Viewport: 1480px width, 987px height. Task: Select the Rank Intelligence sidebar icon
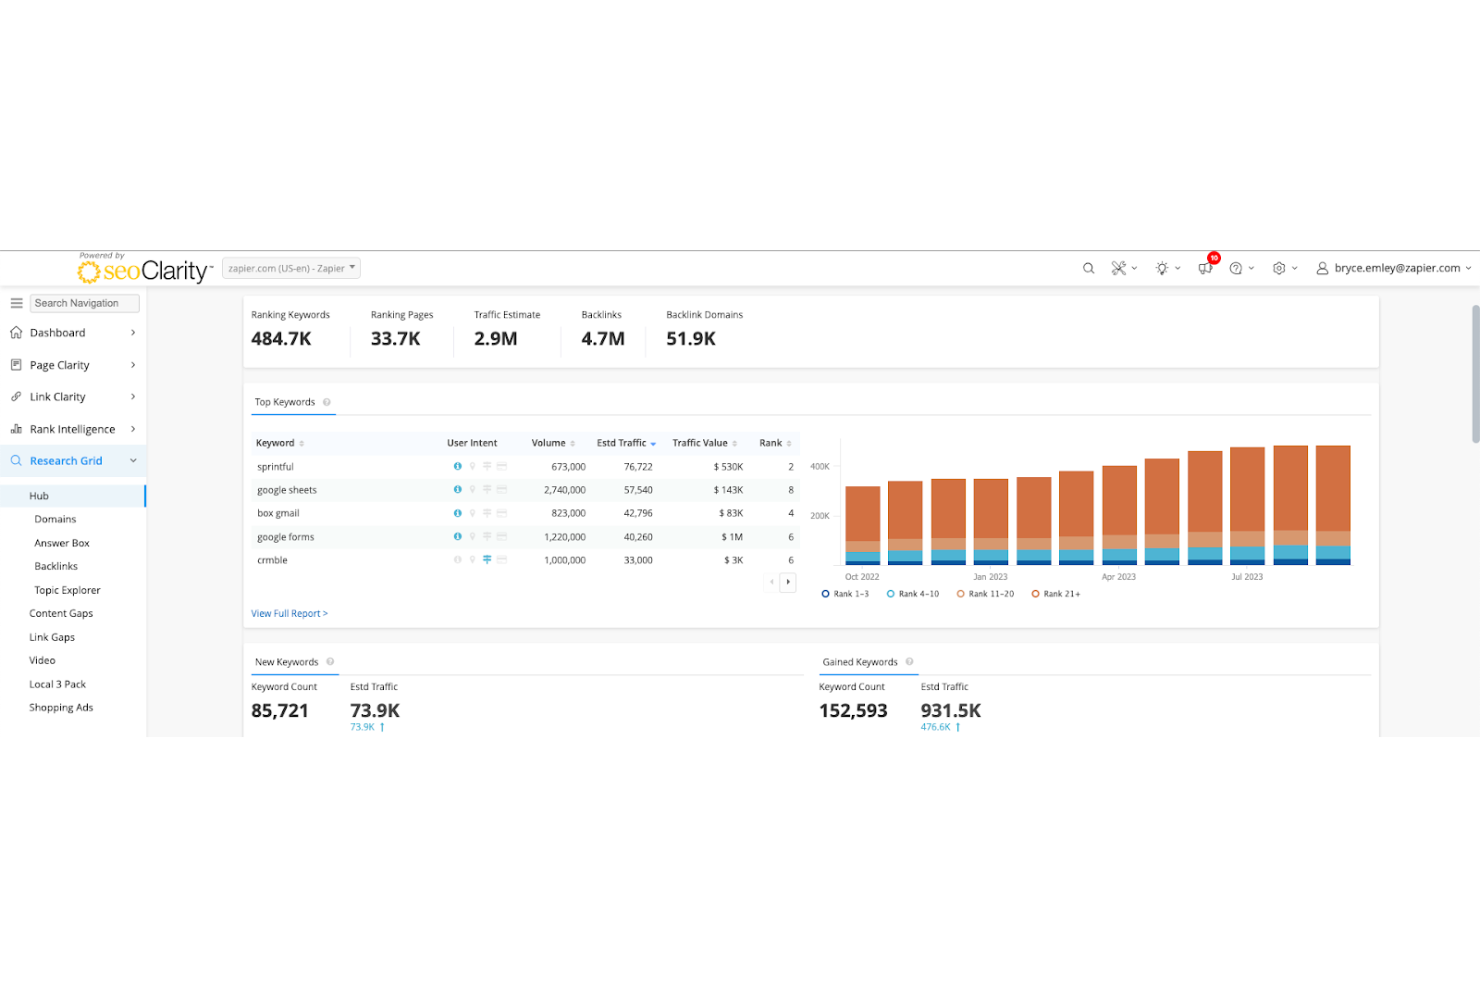click(x=16, y=428)
